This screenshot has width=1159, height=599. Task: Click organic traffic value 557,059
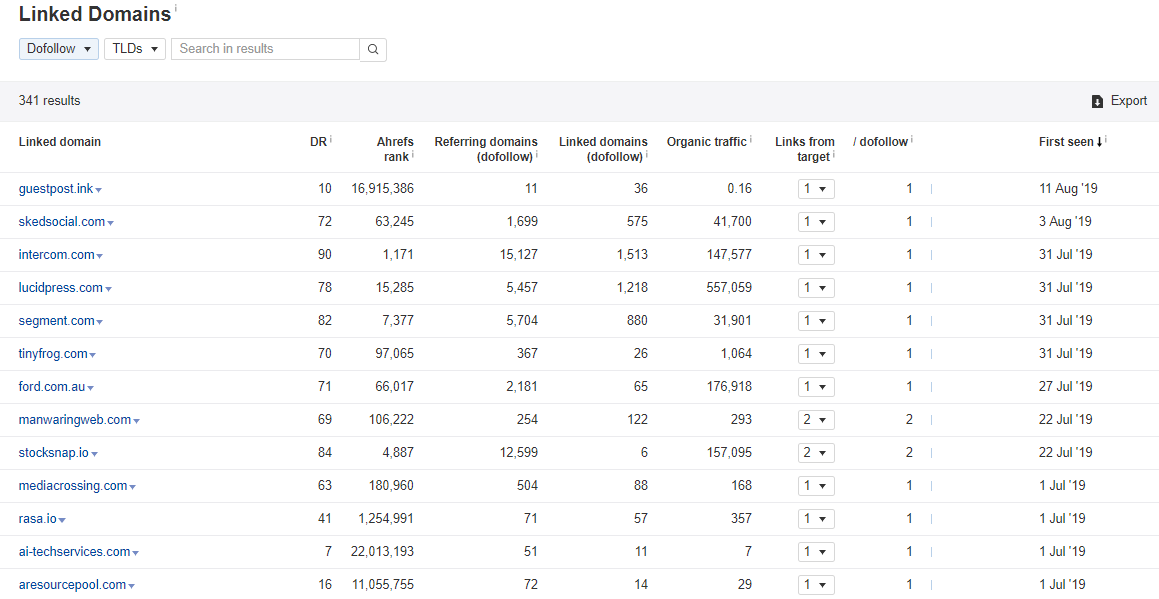pos(729,288)
